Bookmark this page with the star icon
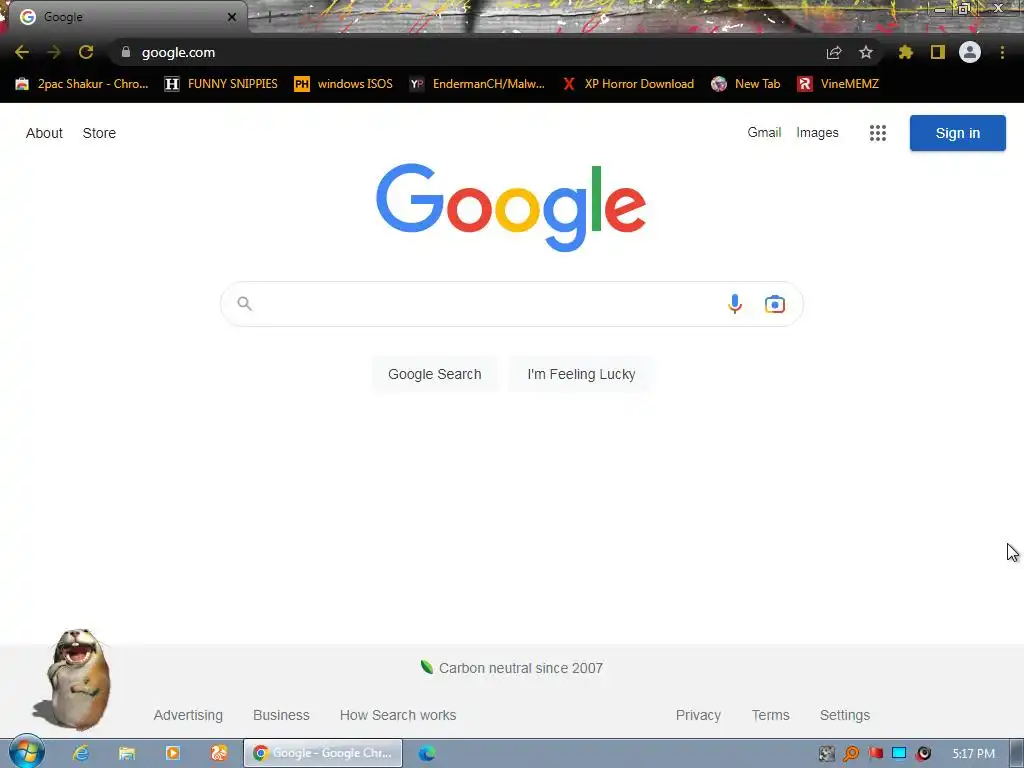Screen dimensions: 1024x768 (866, 52)
